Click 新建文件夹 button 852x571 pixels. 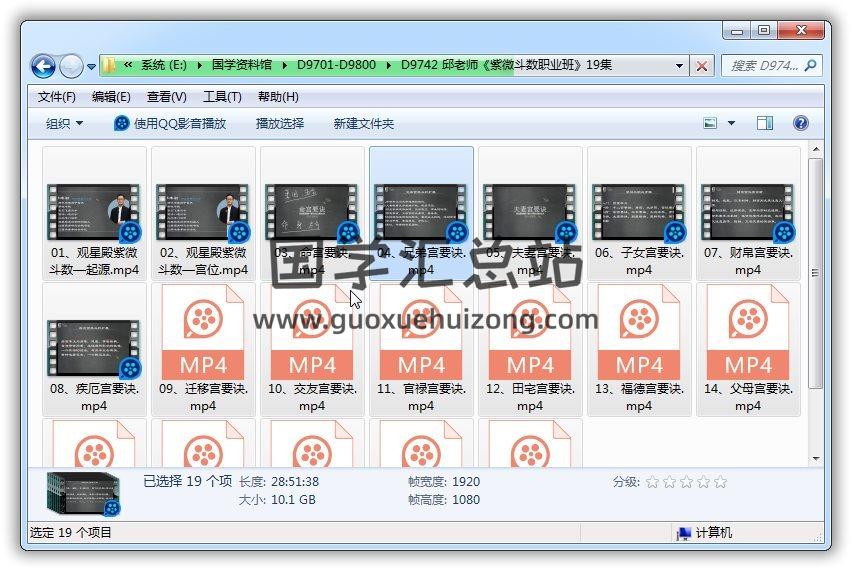[364, 123]
